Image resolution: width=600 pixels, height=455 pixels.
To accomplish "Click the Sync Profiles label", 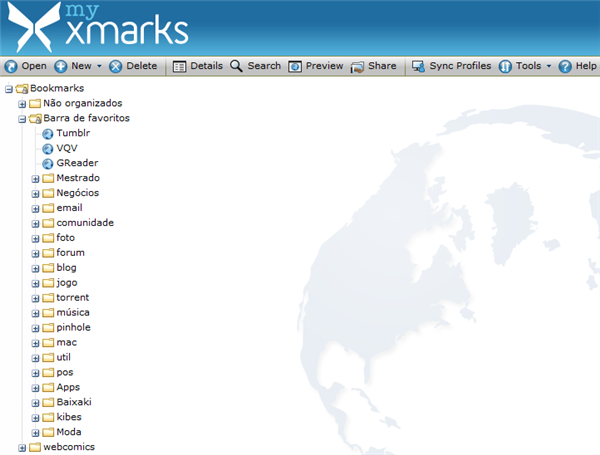I will pos(460,66).
